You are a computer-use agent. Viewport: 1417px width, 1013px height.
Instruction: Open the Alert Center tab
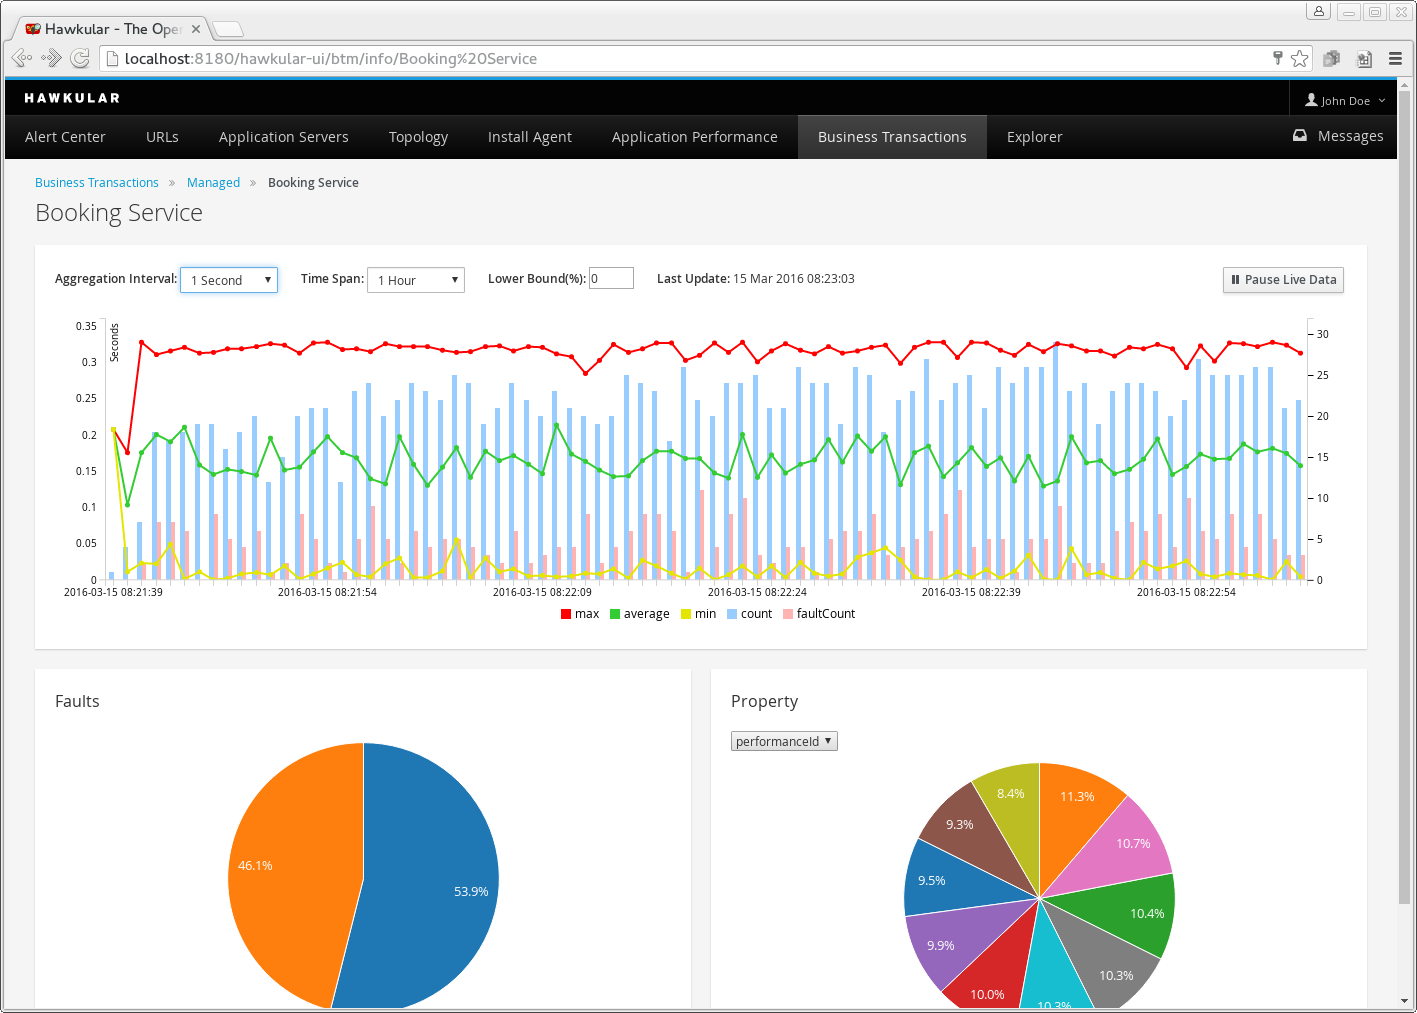(65, 137)
